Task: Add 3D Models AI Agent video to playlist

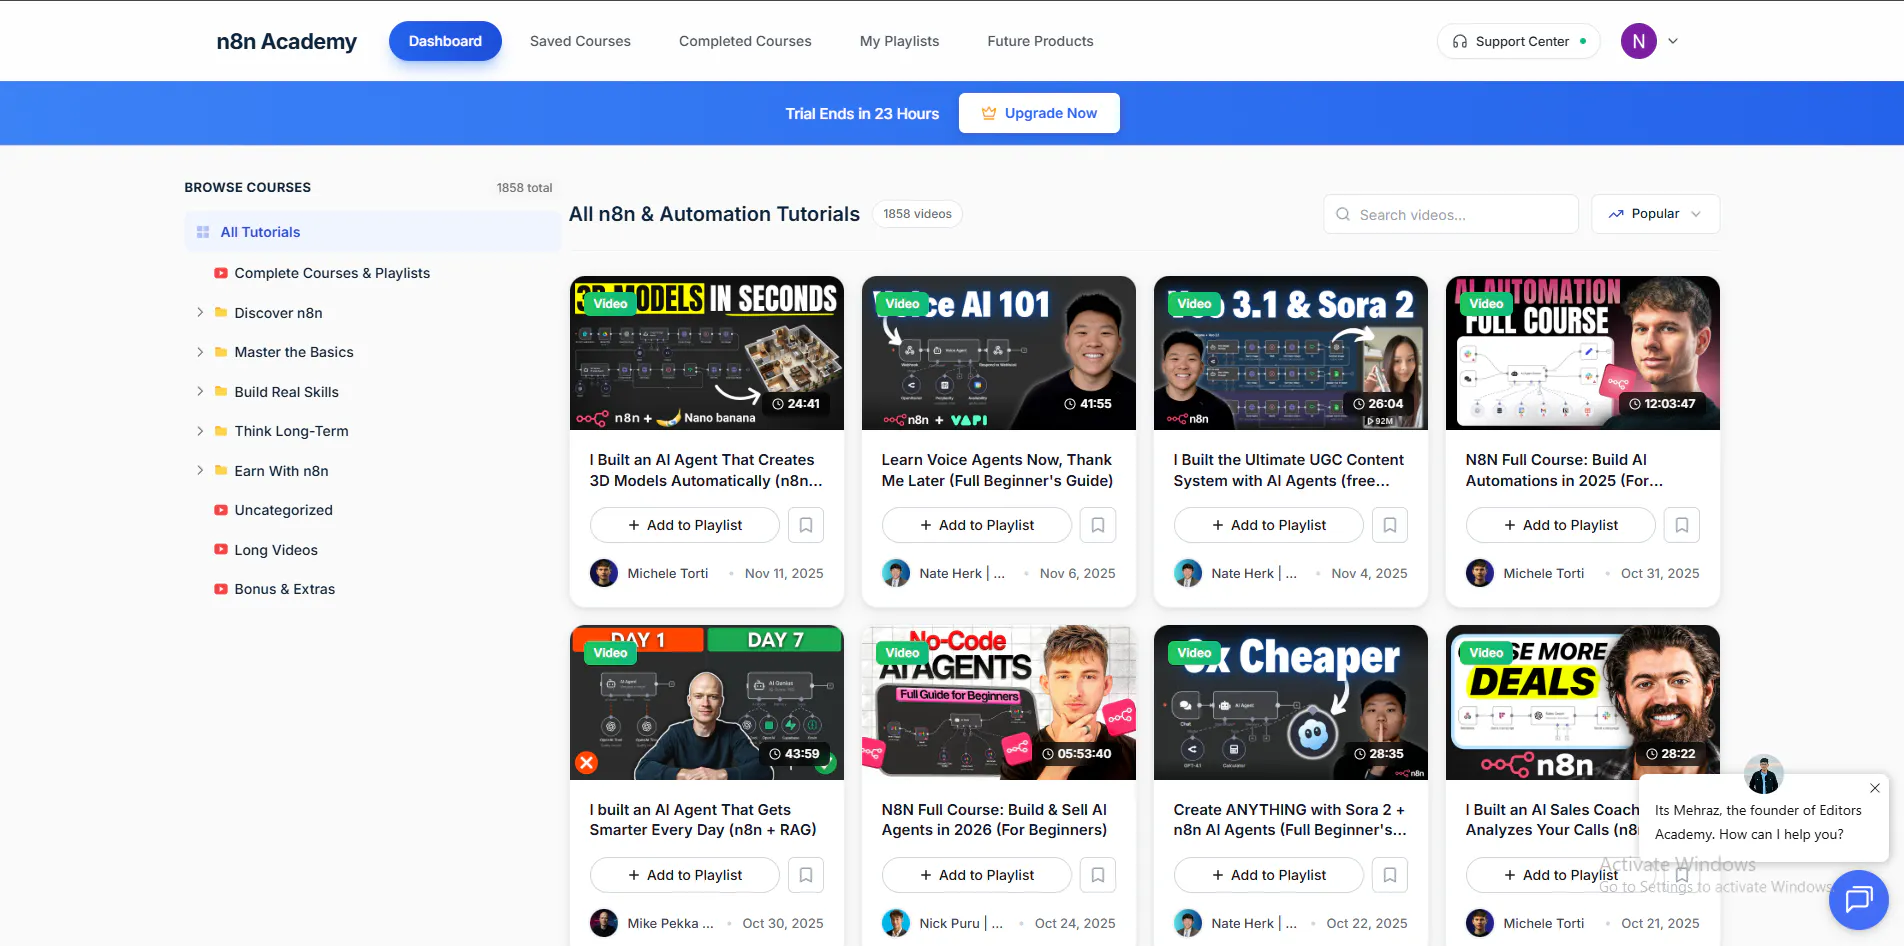Action: (x=684, y=525)
